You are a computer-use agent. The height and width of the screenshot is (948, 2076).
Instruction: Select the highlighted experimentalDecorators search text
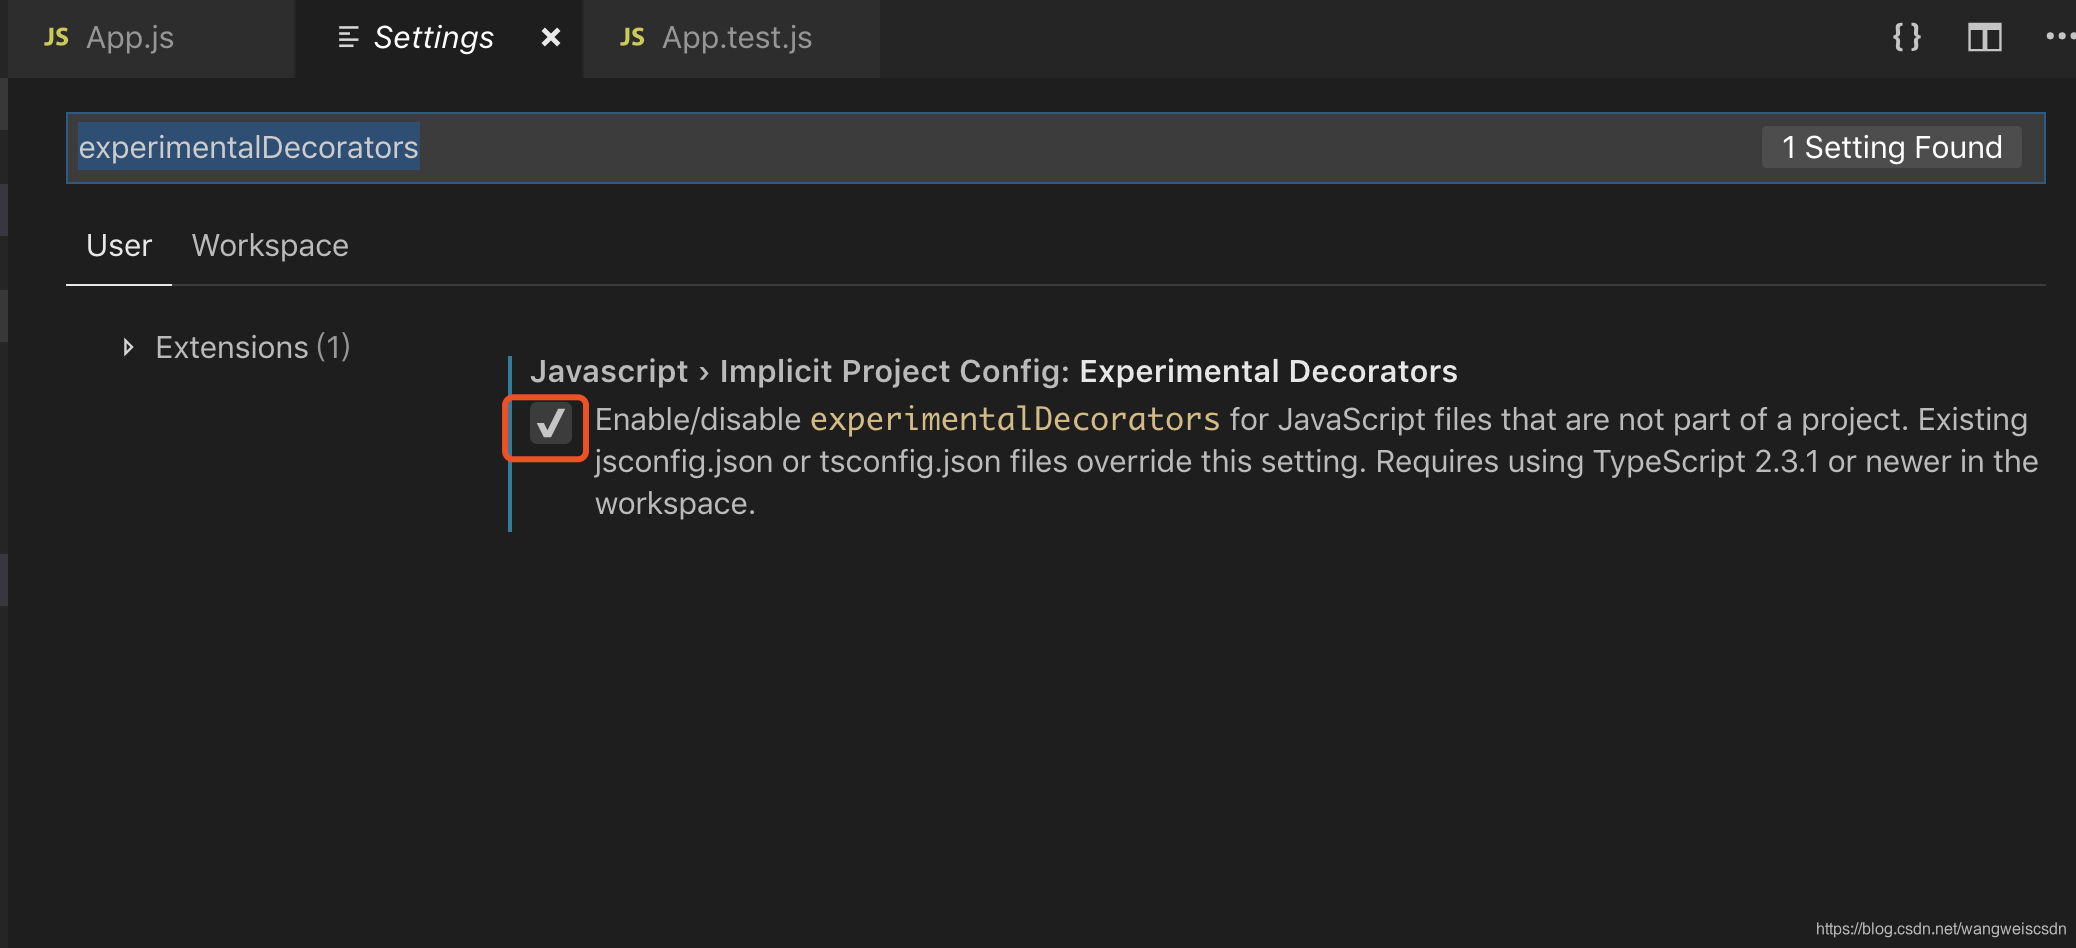pos(248,147)
